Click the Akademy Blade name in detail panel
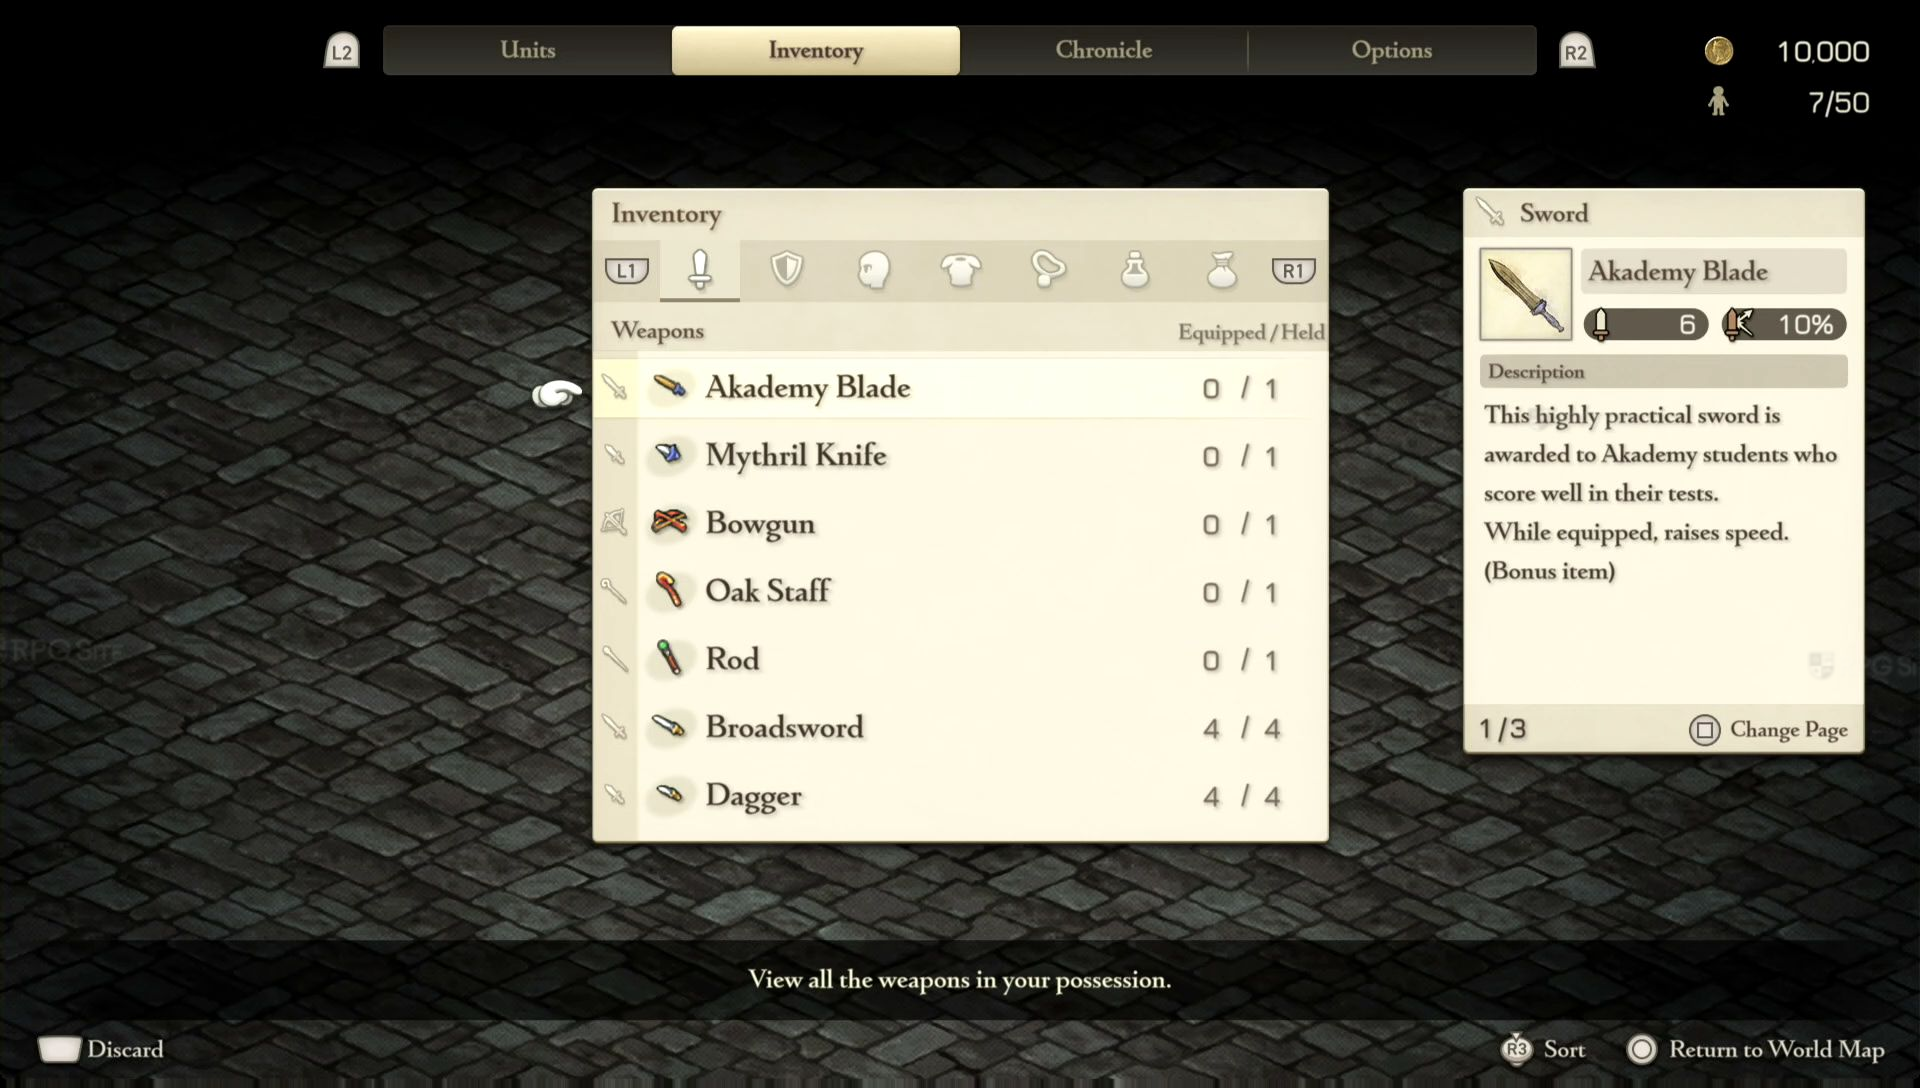Image resolution: width=1920 pixels, height=1088 pixels. [1714, 271]
